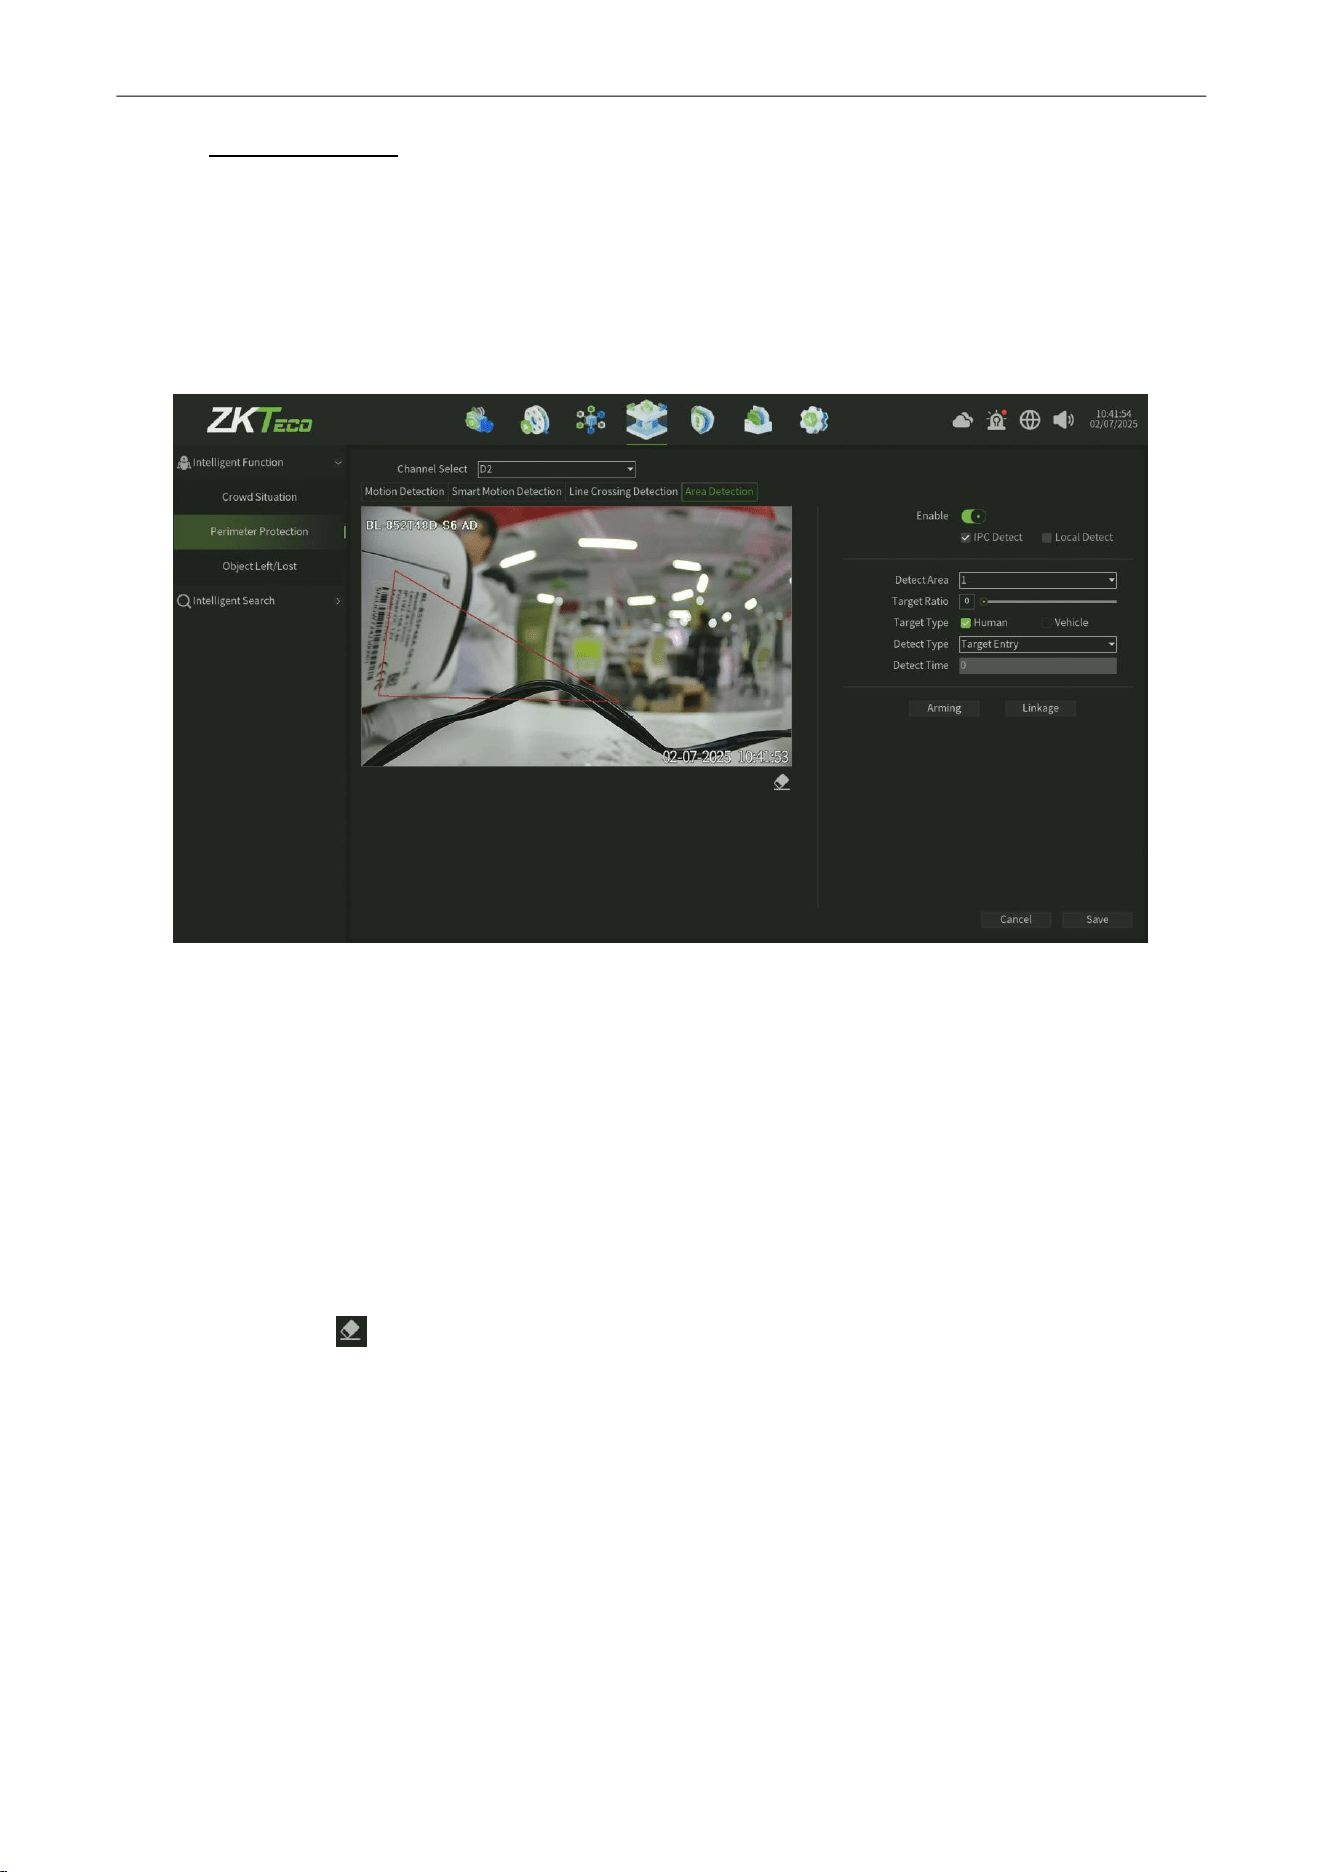Click the Arming button
Viewport: 1324px width, 1872px height.
point(944,708)
